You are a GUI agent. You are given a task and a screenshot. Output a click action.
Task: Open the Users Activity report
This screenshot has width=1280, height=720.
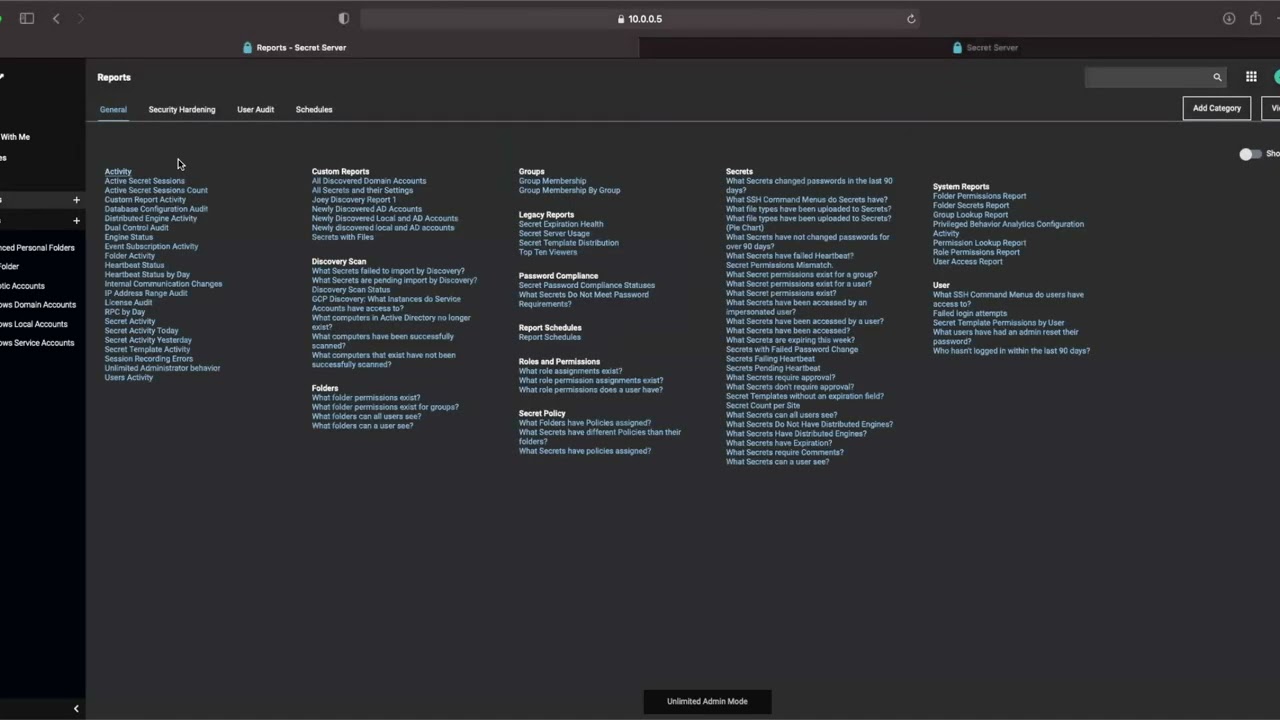129,377
